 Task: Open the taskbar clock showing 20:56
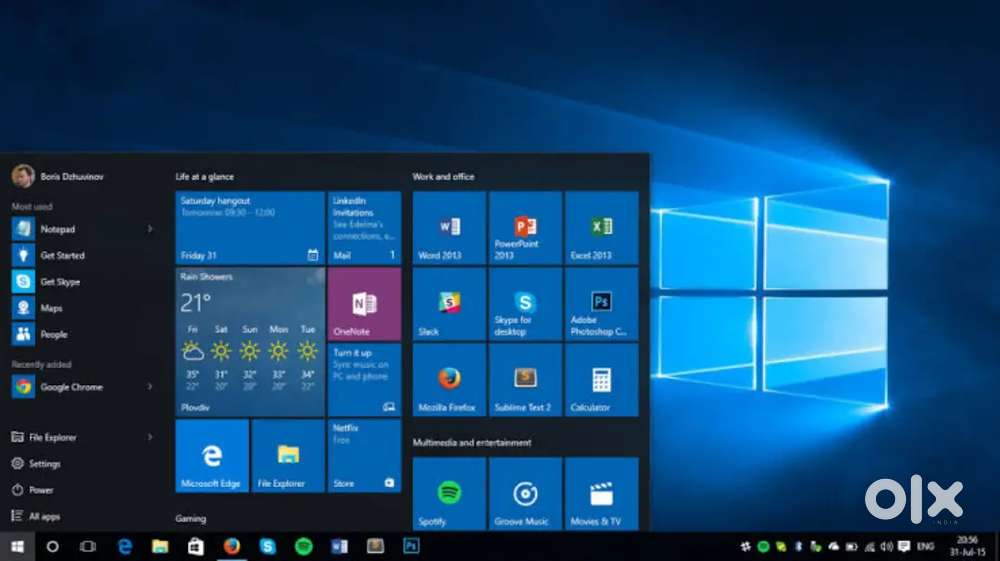(967, 546)
